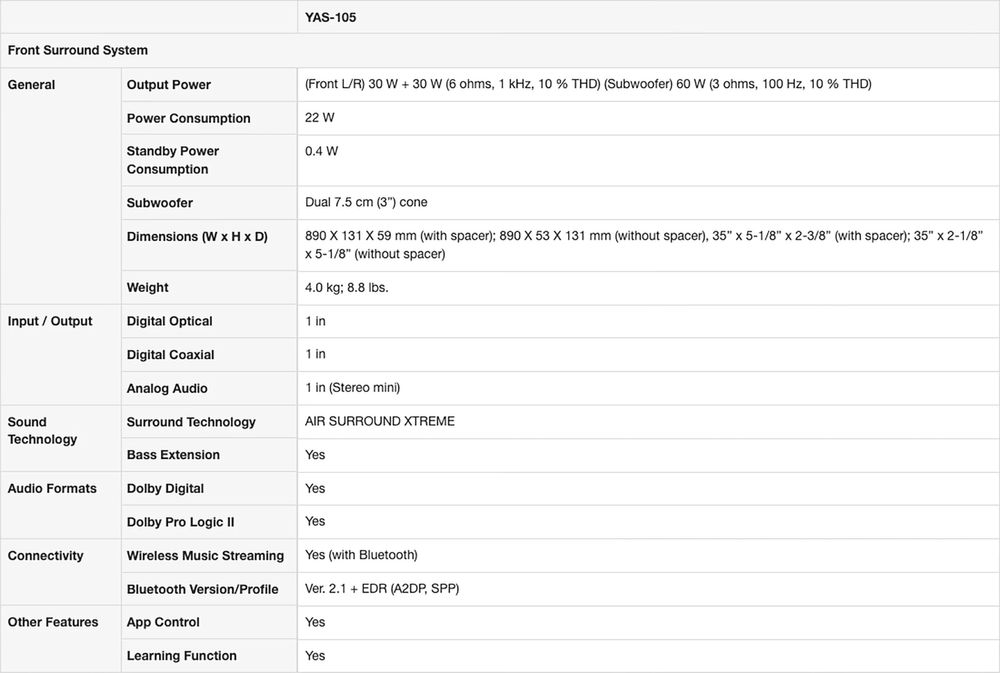Select the Standby Power Consumption label
This screenshot has width=1000, height=673.
pyautogui.click(x=173, y=160)
